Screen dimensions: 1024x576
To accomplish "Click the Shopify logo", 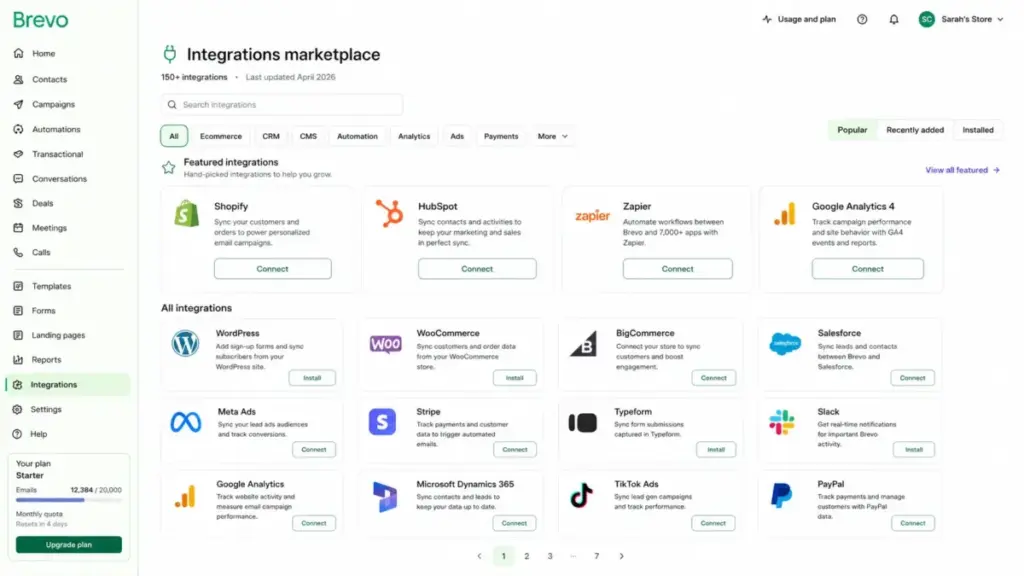I will 187,214.
